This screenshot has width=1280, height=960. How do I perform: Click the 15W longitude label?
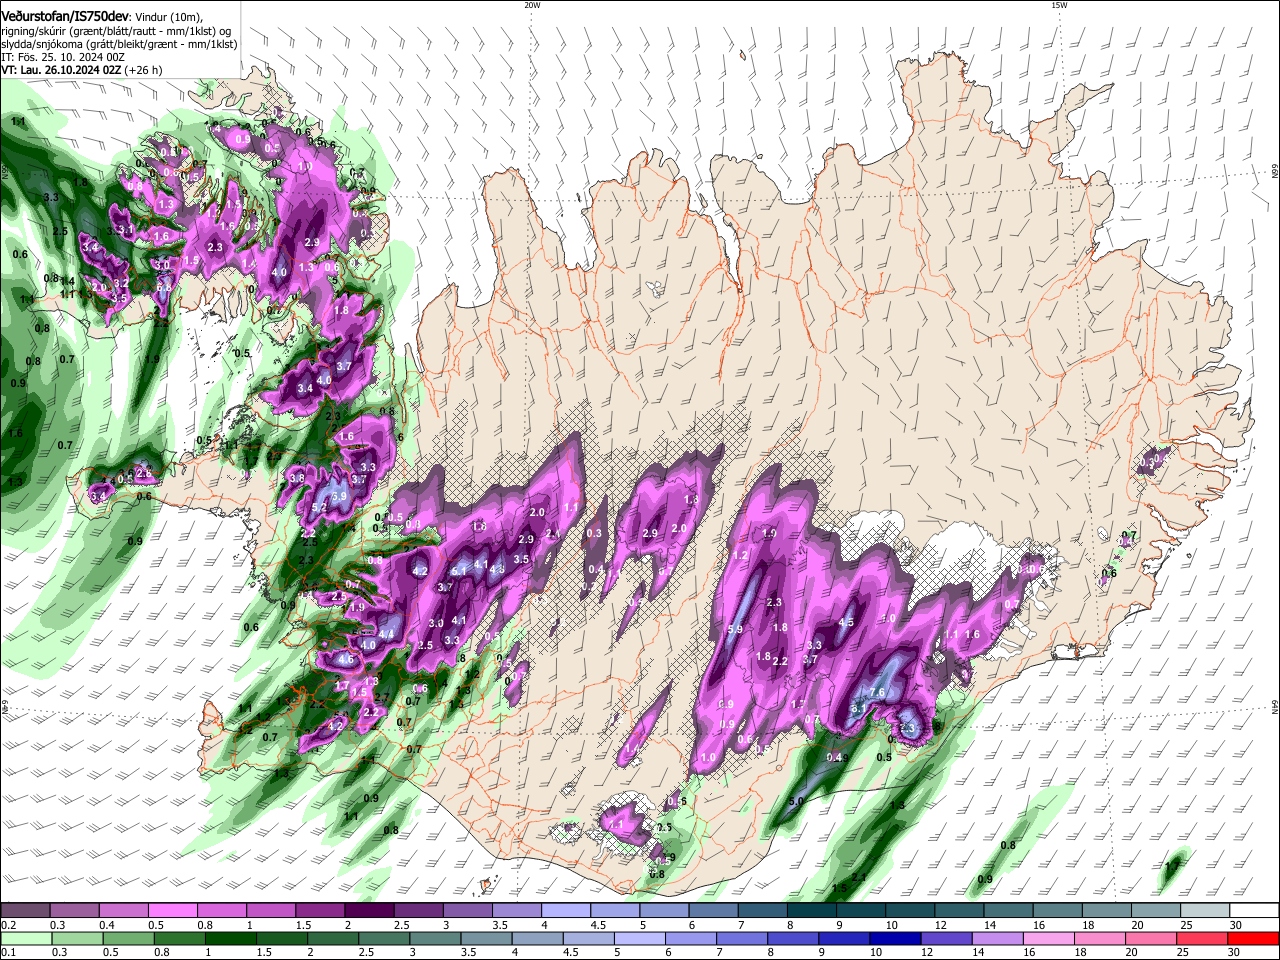(1059, 5)
